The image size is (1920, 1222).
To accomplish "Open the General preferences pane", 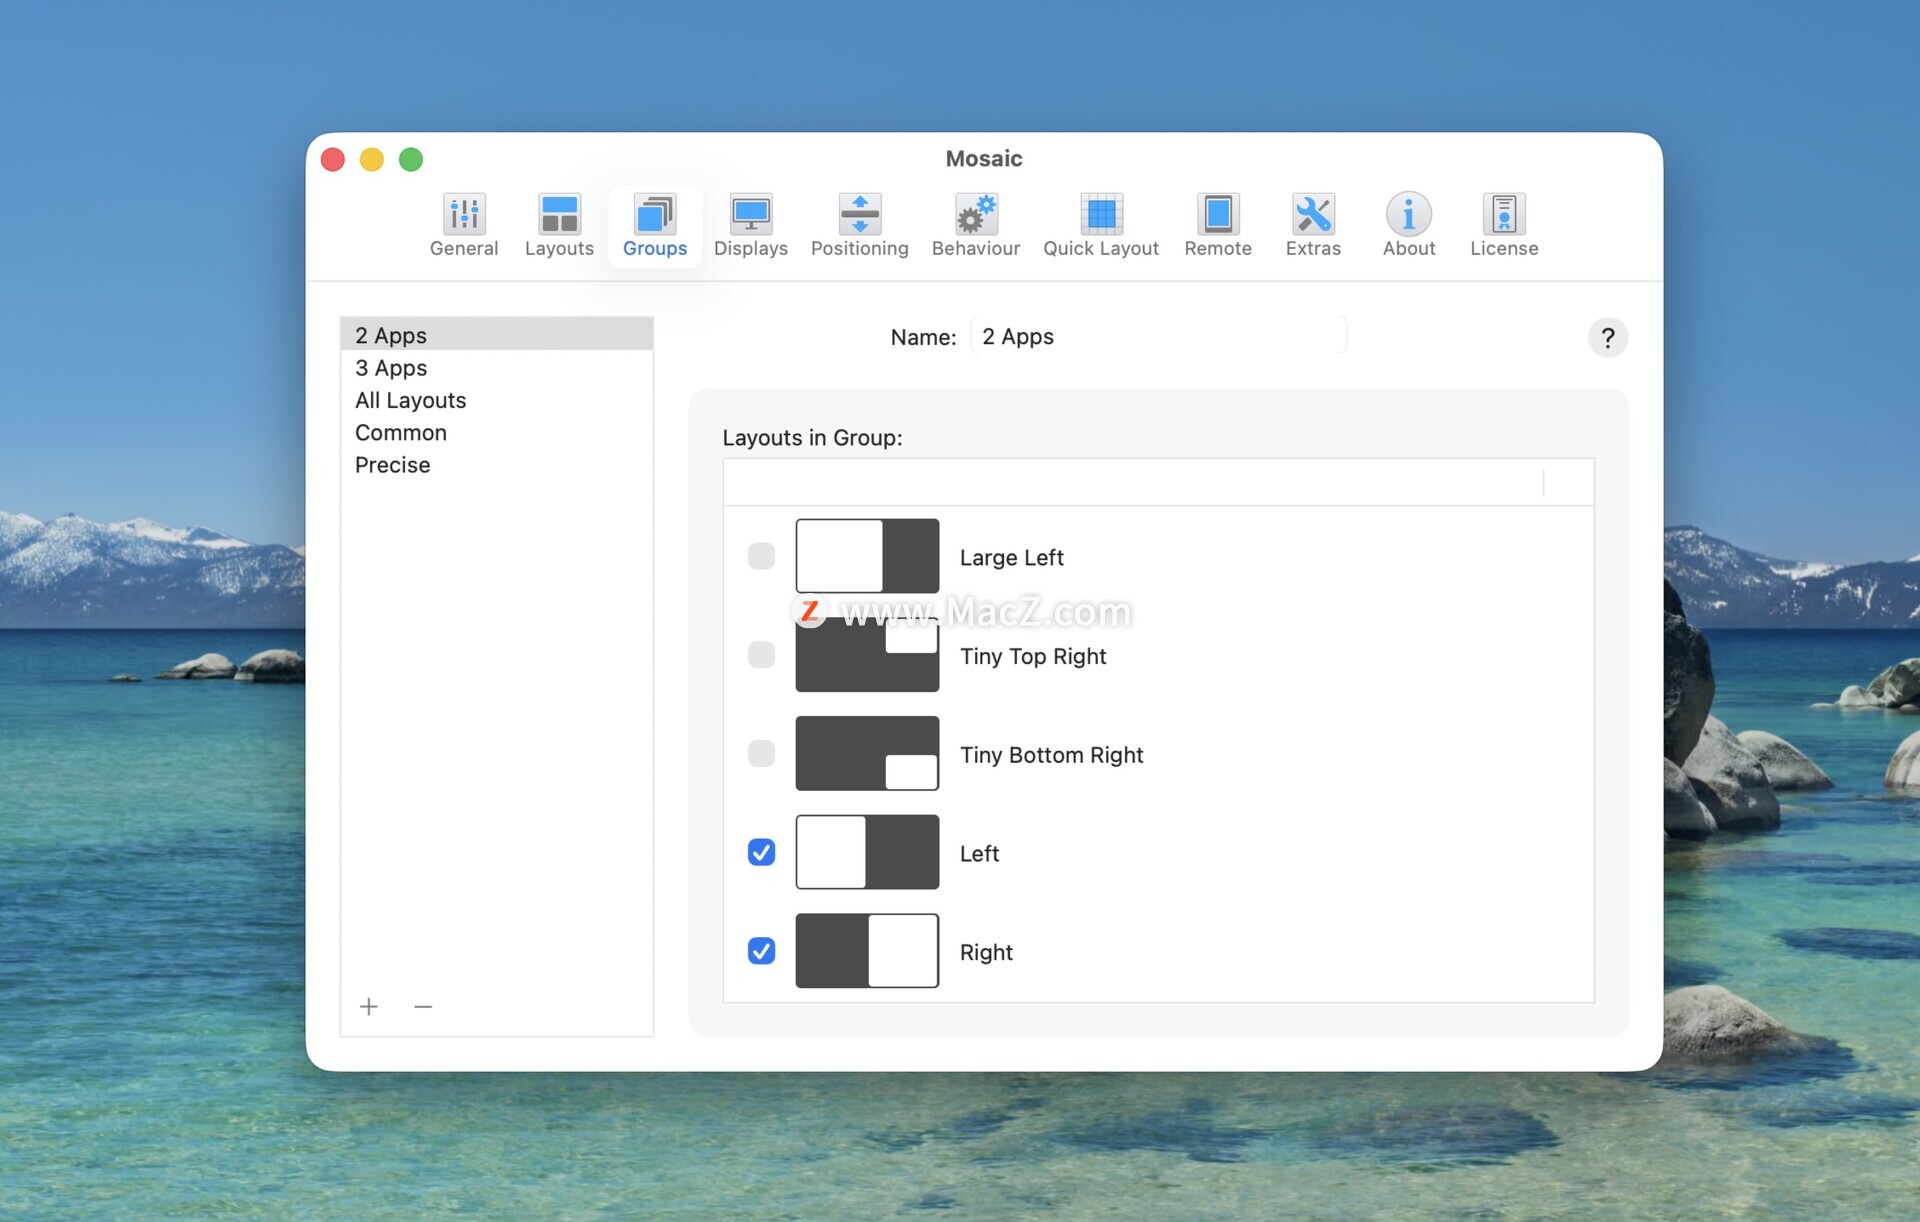I will pyautogui.click(x=463, y=226).
